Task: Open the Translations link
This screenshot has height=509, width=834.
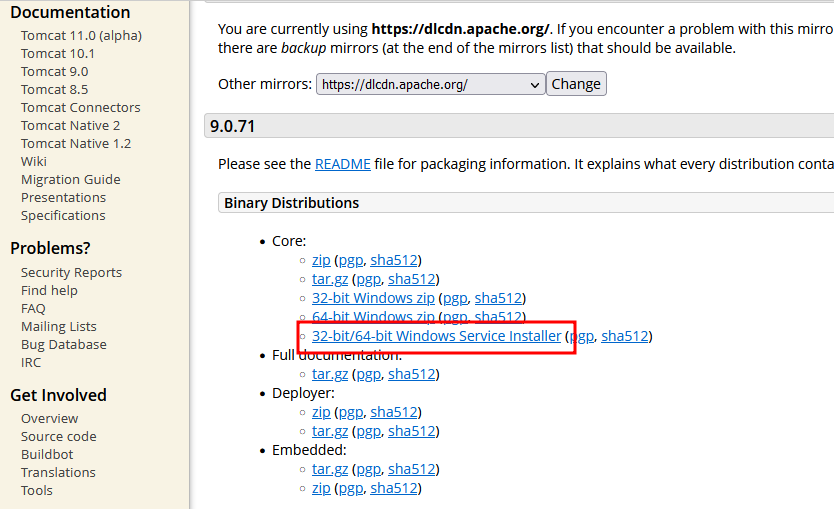Action: coord(59,473)
